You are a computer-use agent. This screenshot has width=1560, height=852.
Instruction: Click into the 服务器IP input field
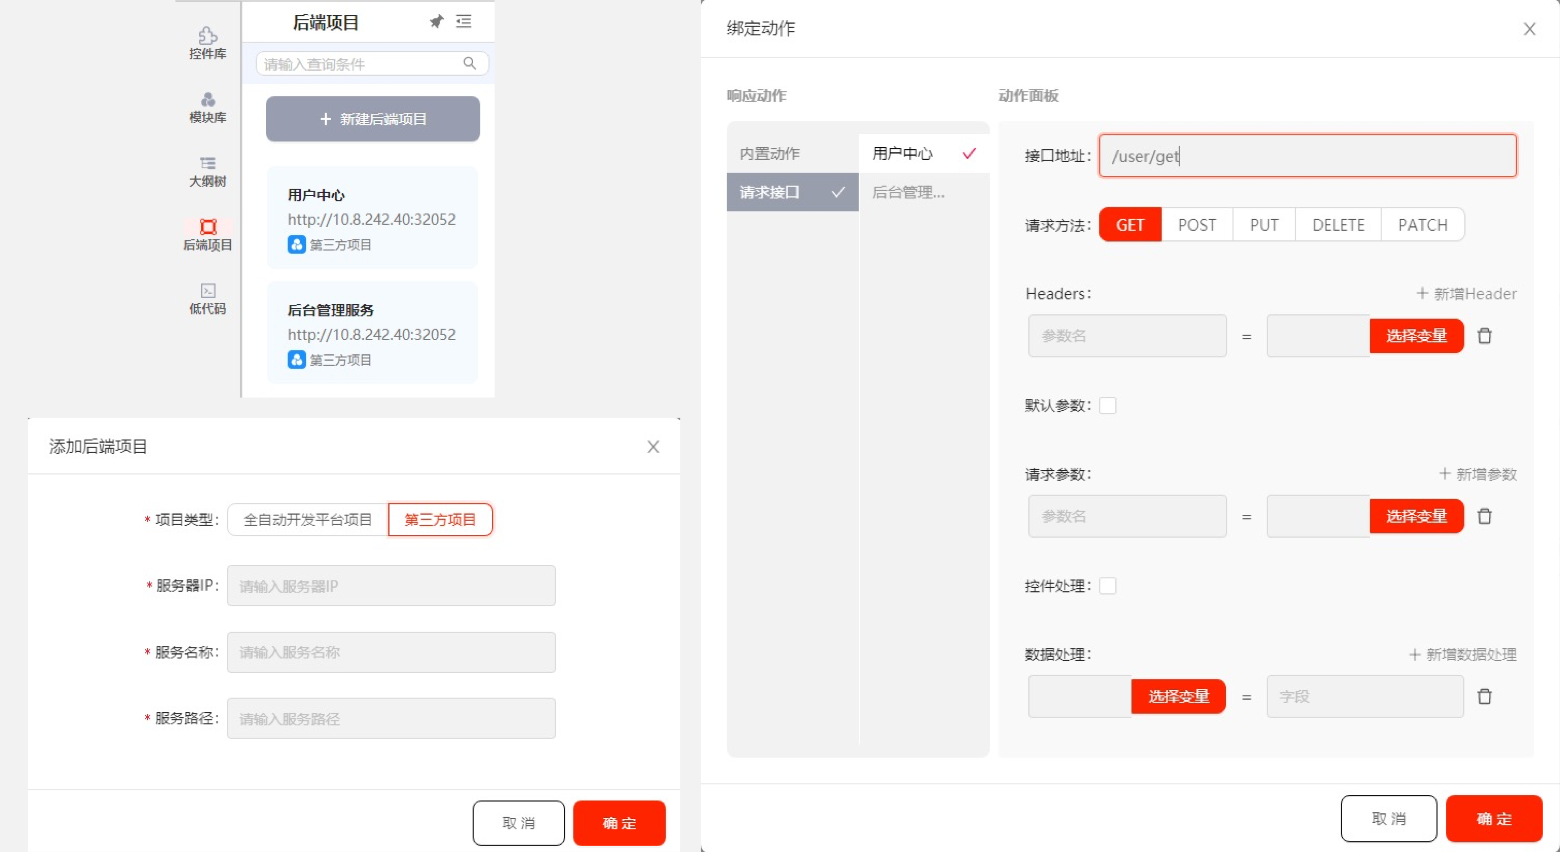pyautogui.click(x=391, y=586)
